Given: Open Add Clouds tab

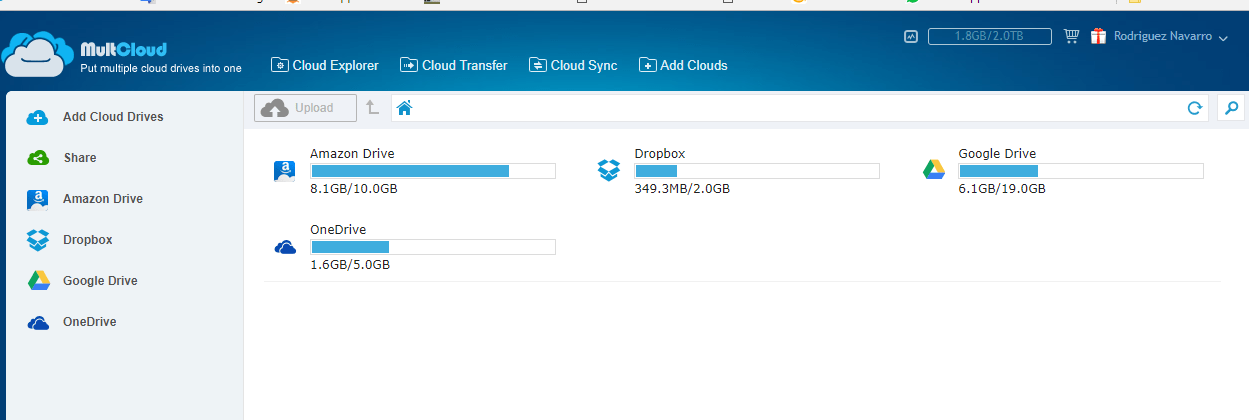Looking at the screenshot, I should pyautogui.click(x=683, y=65).
